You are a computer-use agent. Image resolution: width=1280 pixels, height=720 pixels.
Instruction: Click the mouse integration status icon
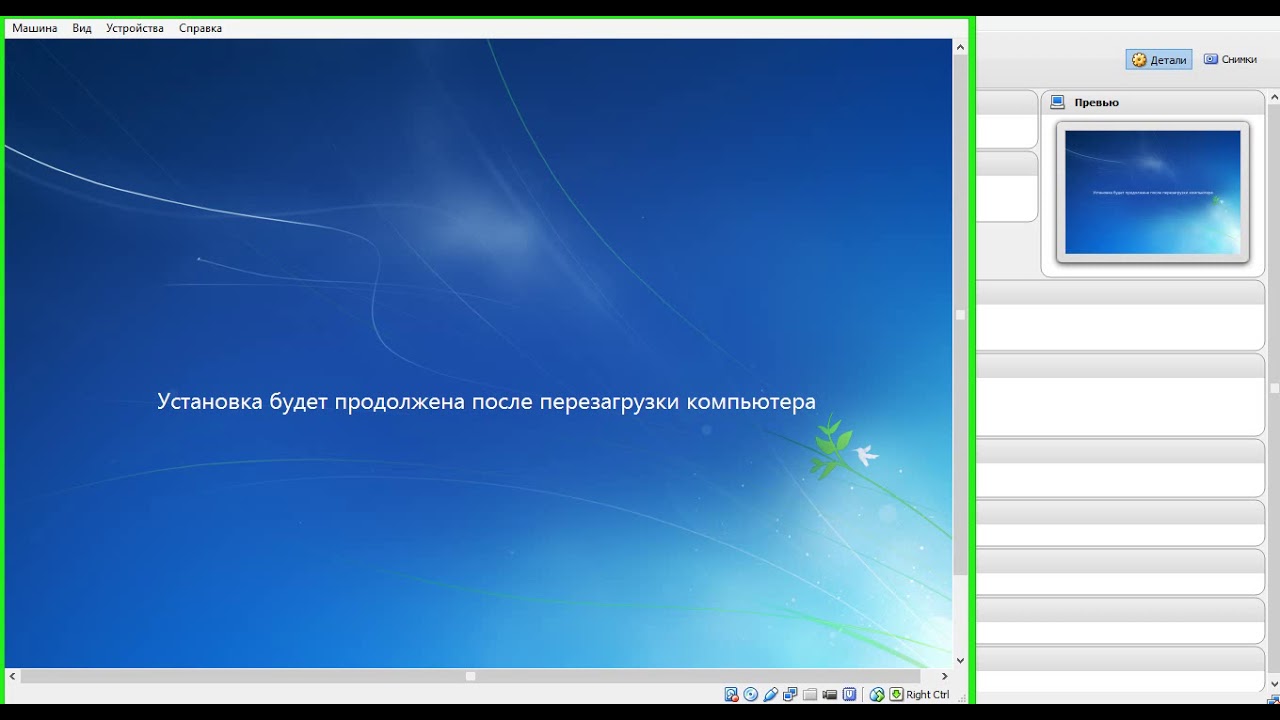[877, 694]
